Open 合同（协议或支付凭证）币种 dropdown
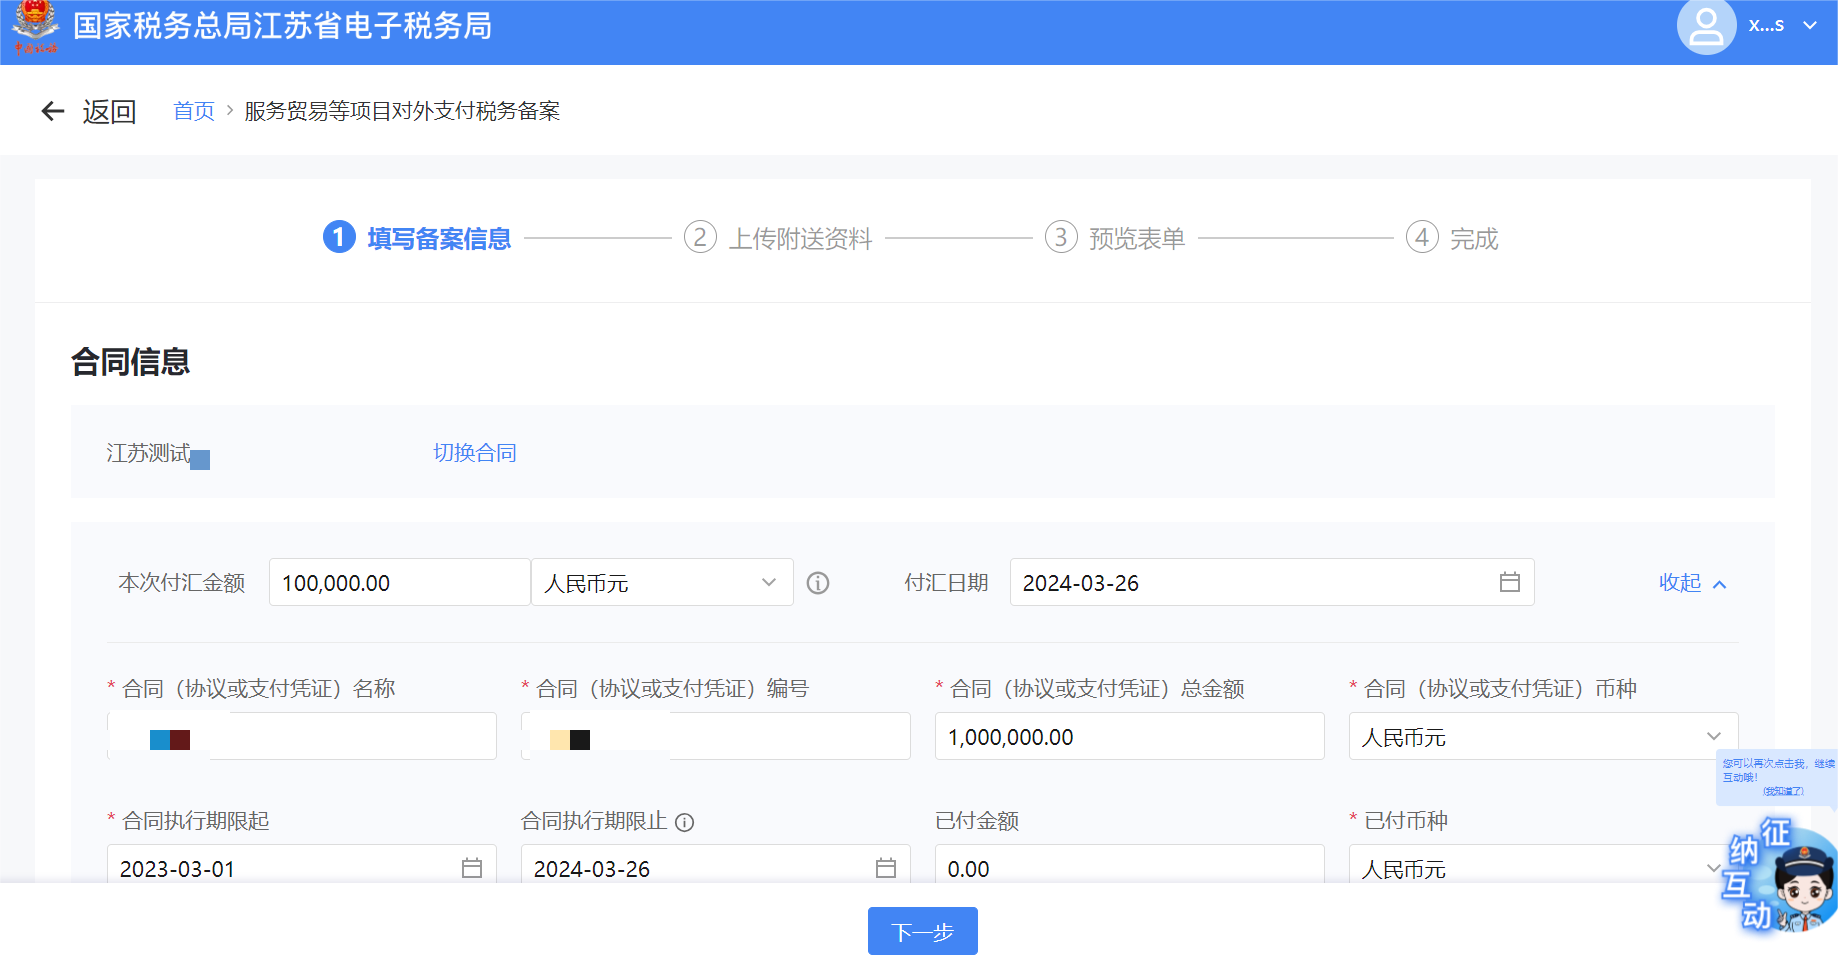The image size is (1838, 958). click(1542, 737)
